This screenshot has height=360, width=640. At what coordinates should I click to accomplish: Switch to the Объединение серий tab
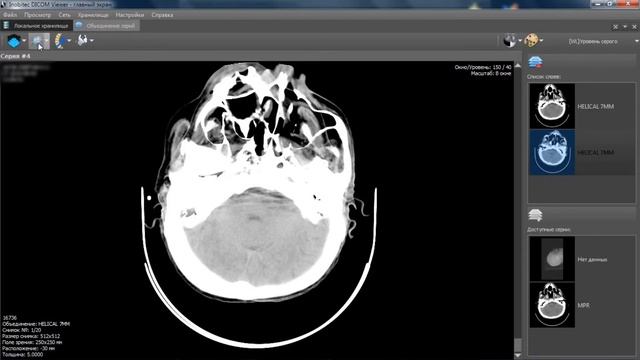pos(107,25)
